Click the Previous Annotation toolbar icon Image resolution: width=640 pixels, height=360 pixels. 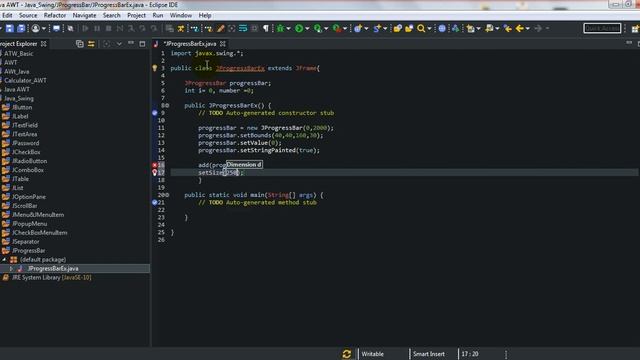tap(489, 28)
